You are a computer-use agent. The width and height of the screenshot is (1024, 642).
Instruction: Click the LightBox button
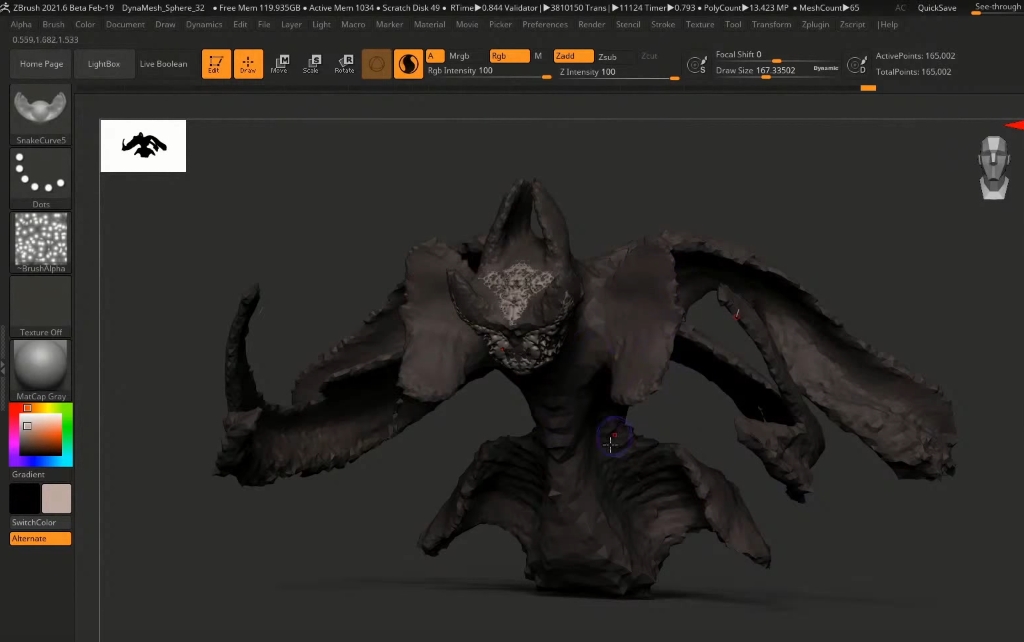(103, 64)
